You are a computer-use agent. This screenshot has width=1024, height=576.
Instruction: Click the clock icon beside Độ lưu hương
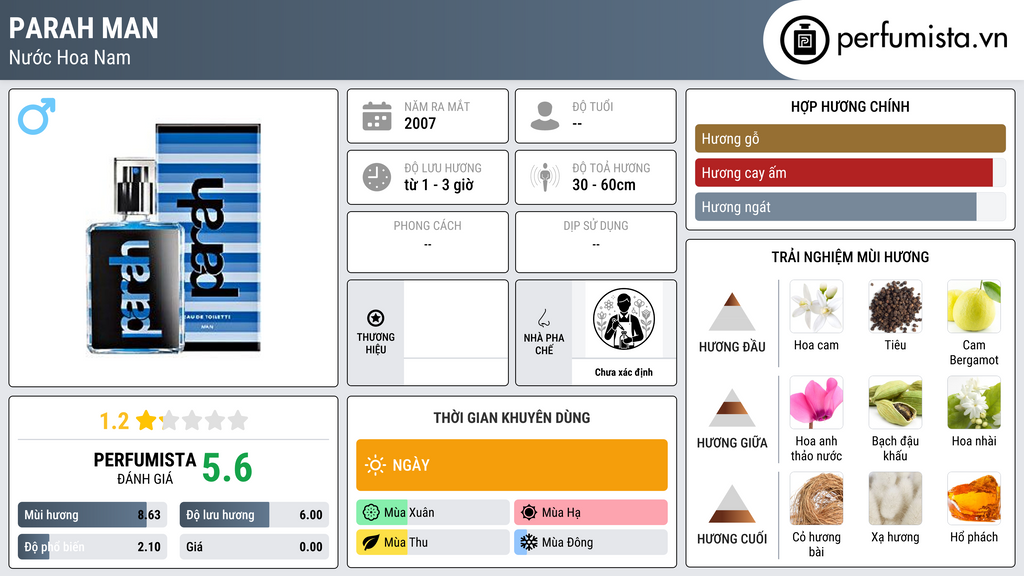pyautogui.click(x=377, y=177)
